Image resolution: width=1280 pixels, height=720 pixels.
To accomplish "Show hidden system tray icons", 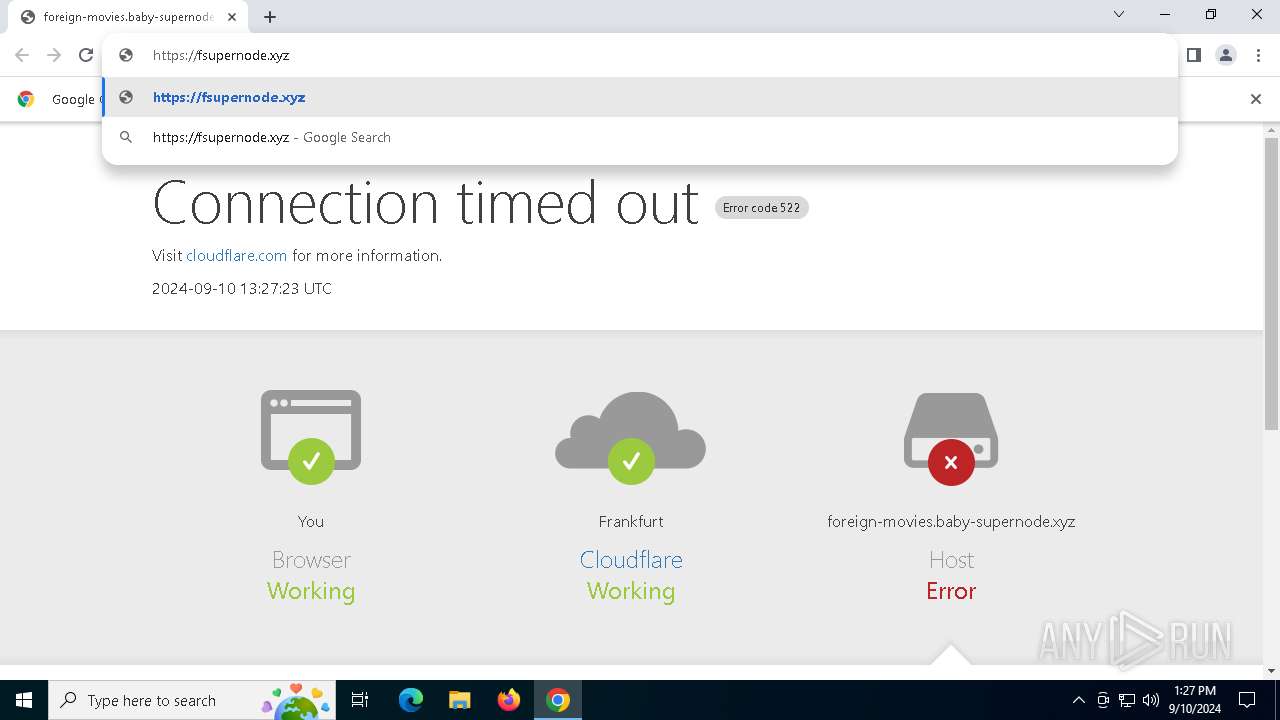I will [1078, 700].
